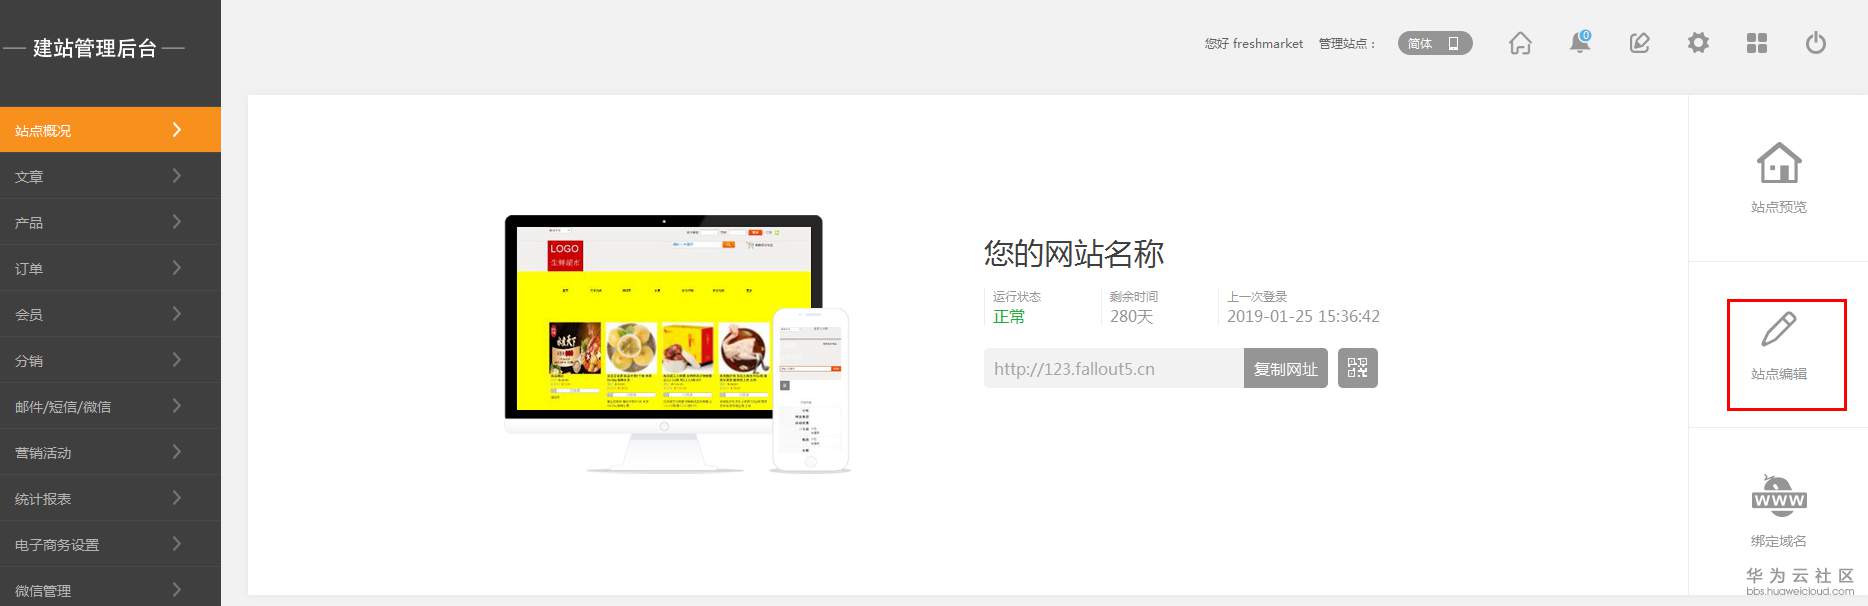Open the 分销 menu item
Image resolution: width=1868 pixels, height=606 pixels.
(x=110, y=360)
